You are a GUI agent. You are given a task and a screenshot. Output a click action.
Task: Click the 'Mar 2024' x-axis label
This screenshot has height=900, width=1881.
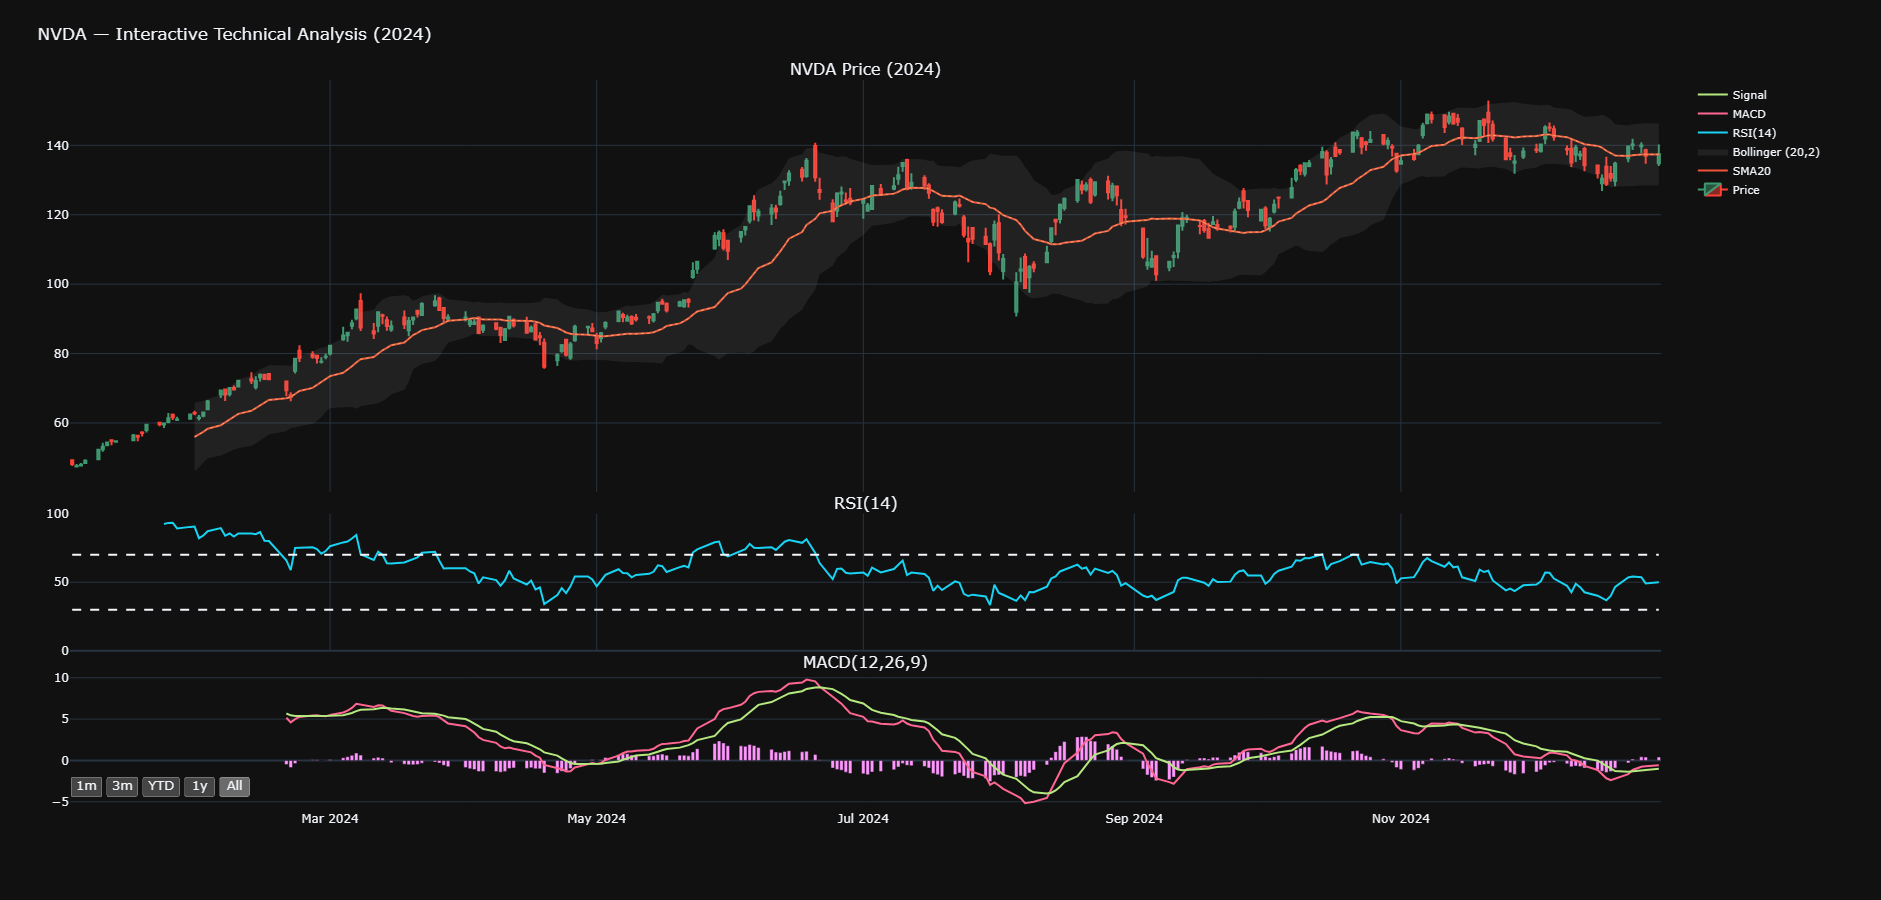330,818
